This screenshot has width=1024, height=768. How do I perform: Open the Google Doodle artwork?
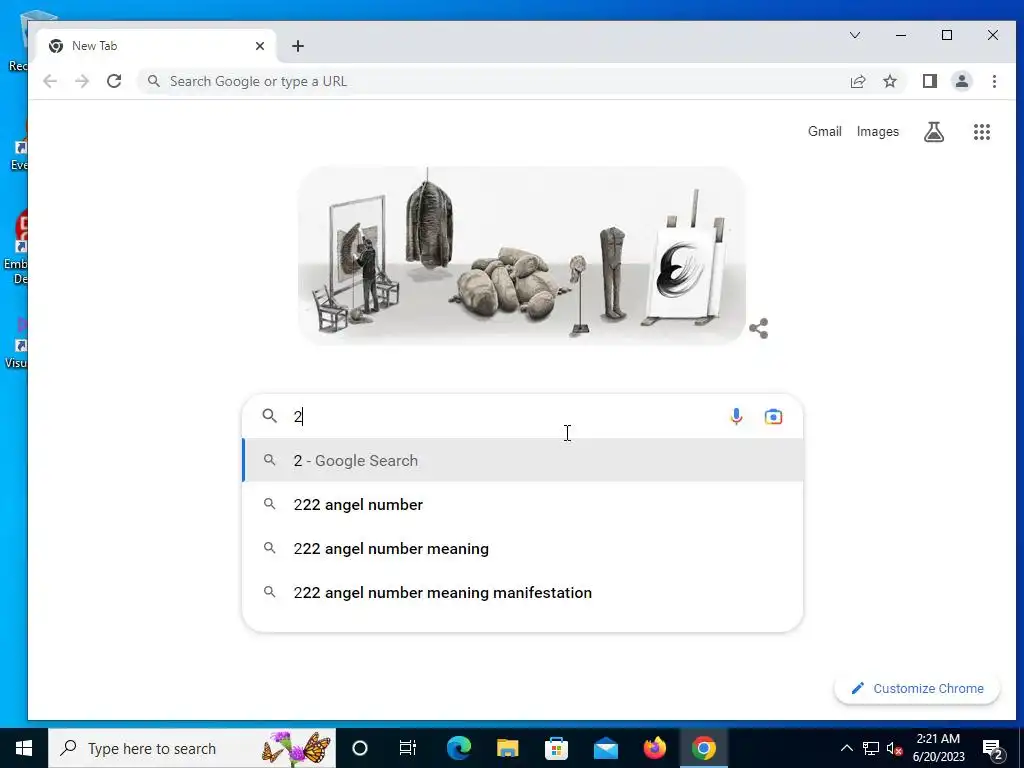(521, 255)
